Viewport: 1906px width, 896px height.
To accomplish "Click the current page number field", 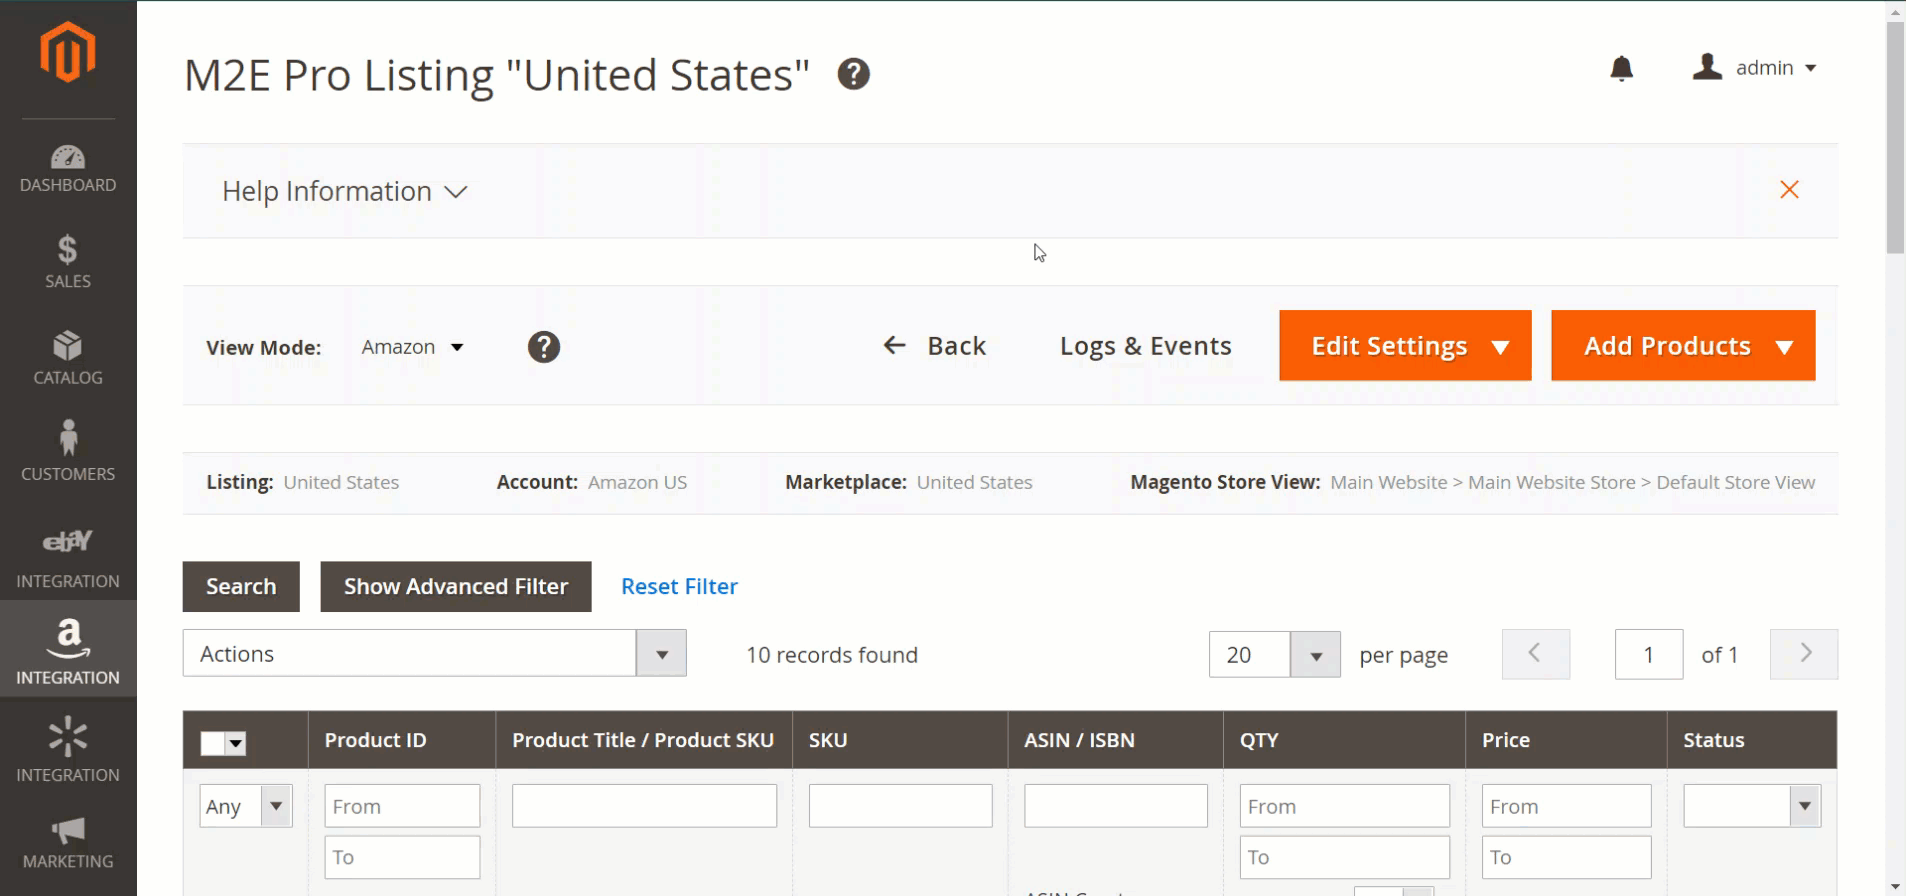I will [x=1648, y=654].
